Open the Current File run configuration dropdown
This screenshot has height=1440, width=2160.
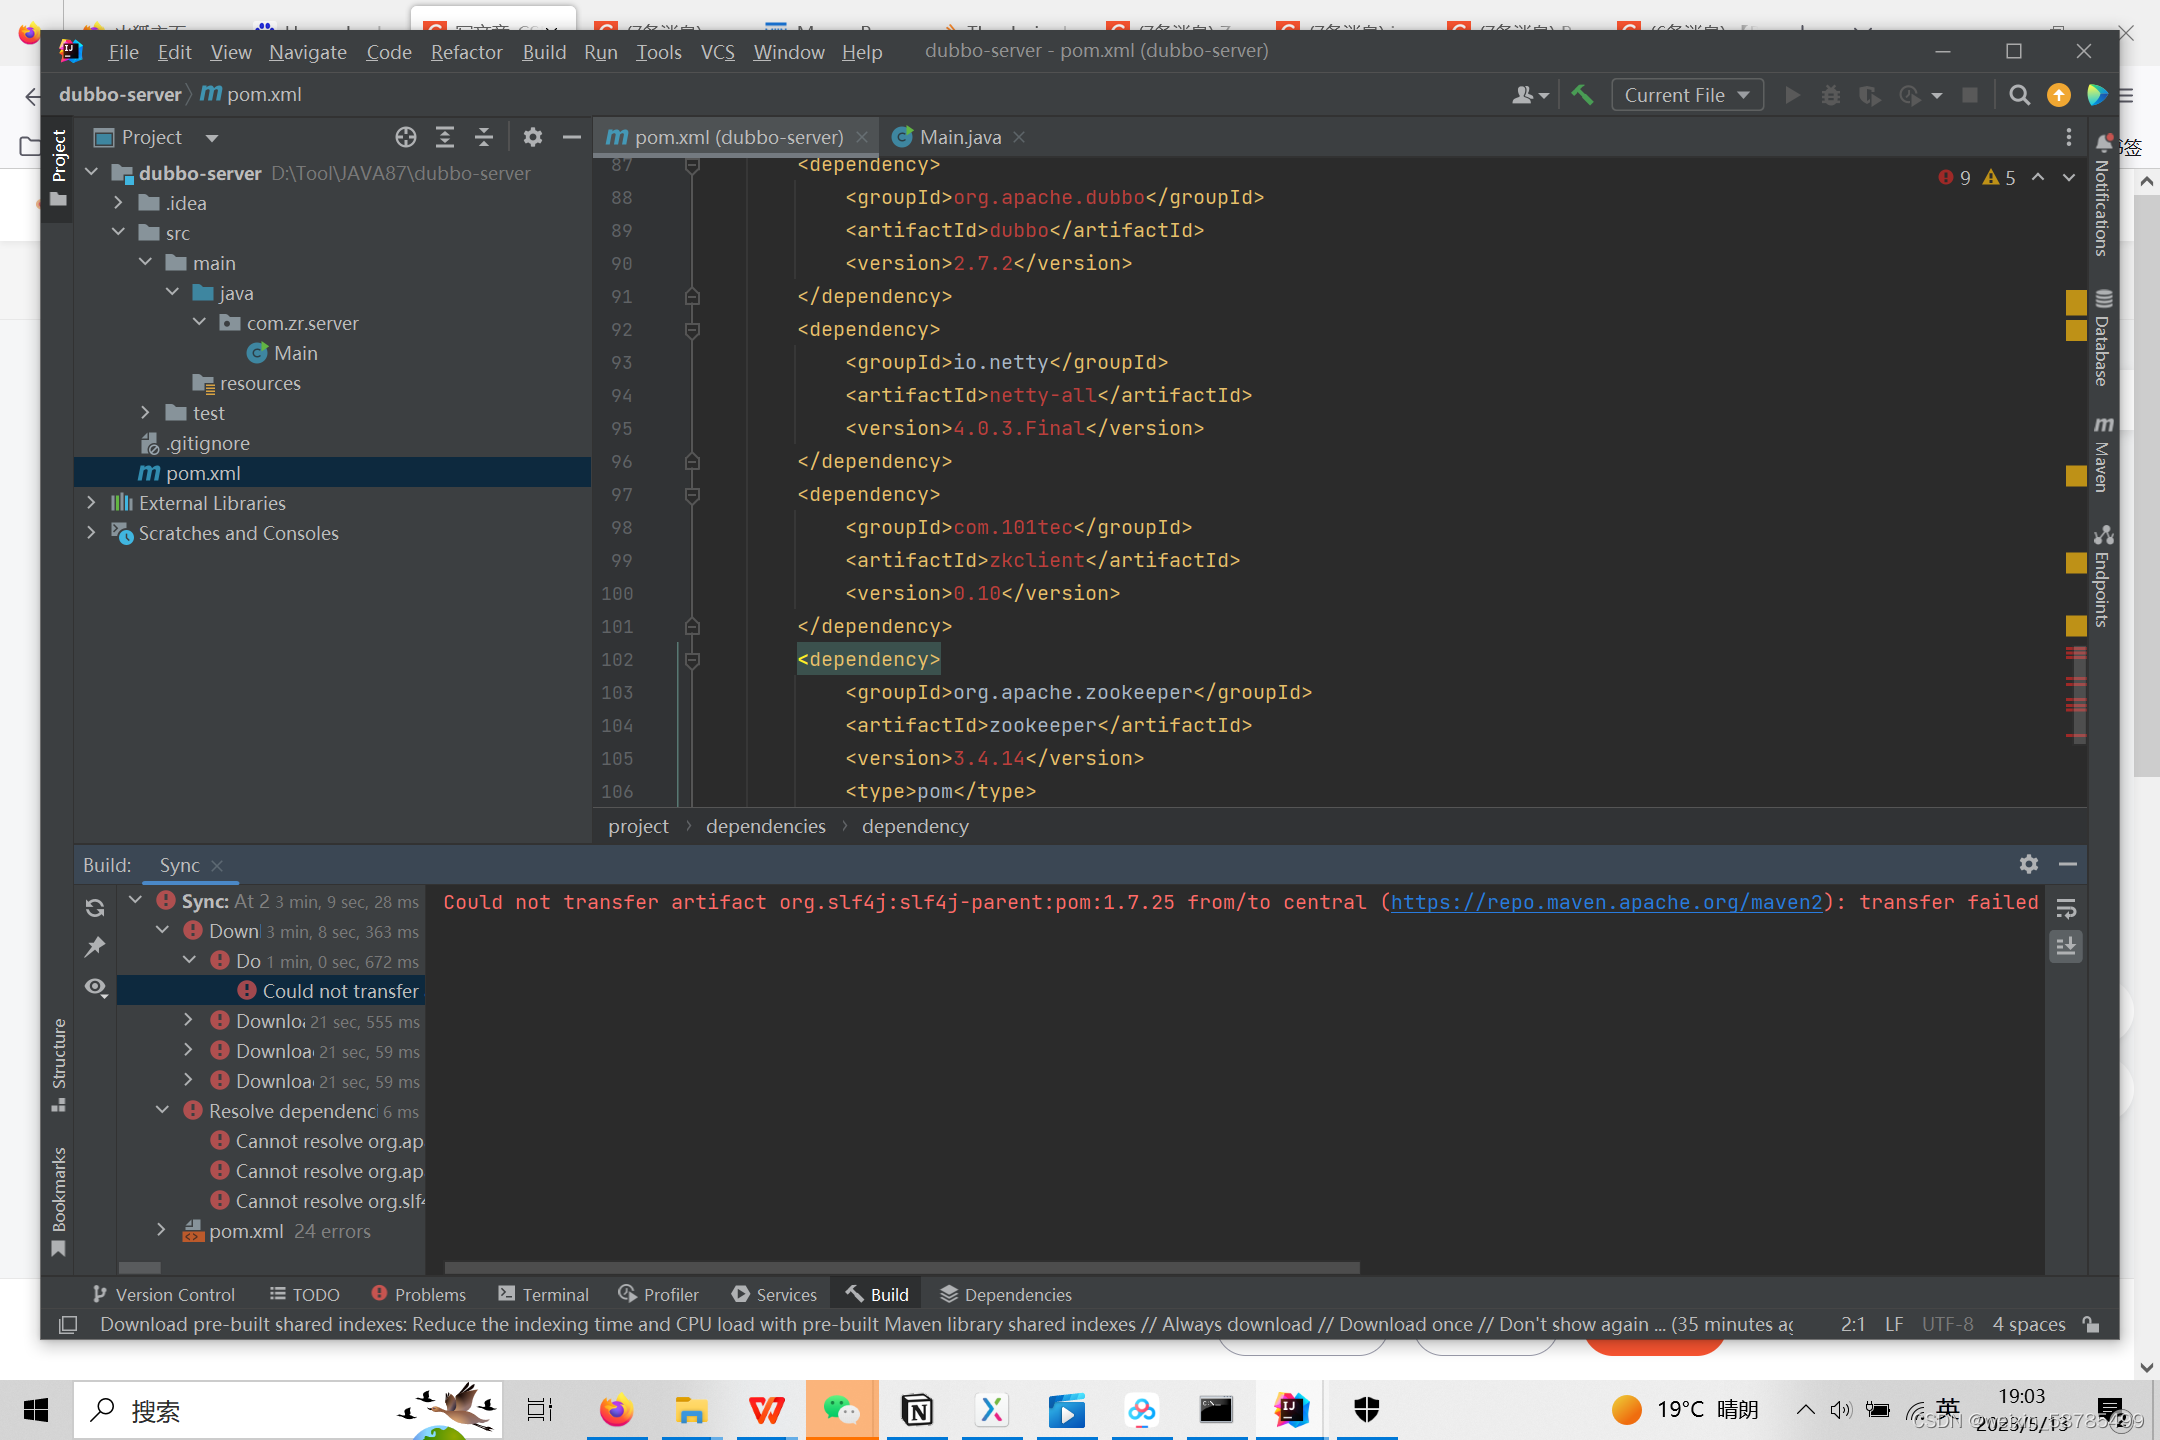(1686, 95)
